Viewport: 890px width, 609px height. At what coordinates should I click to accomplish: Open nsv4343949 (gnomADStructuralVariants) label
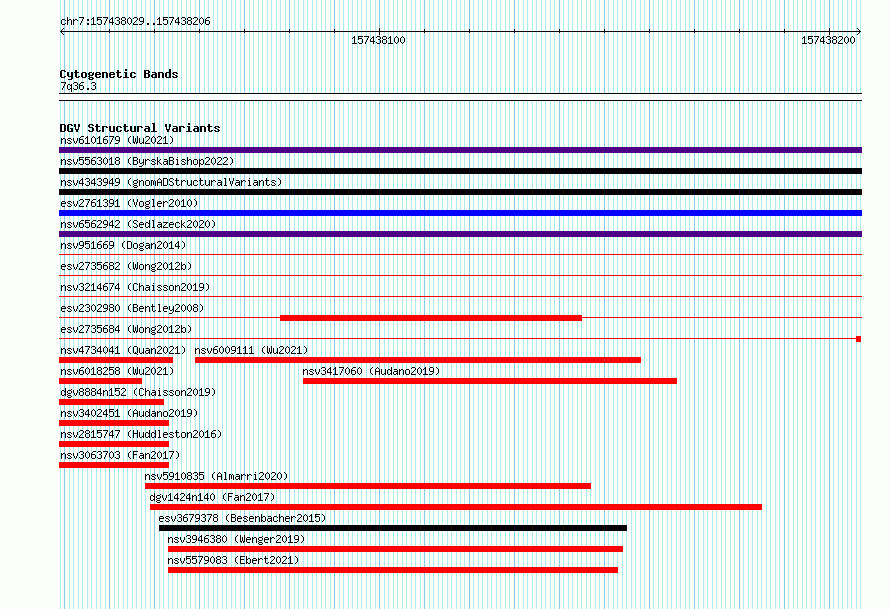click(171, 182)
